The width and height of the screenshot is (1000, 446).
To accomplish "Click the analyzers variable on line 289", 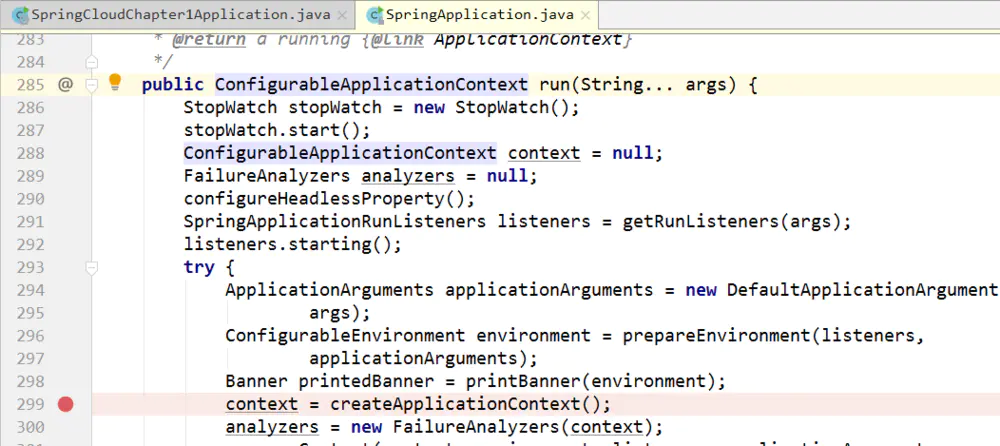I will coord(408,175).
